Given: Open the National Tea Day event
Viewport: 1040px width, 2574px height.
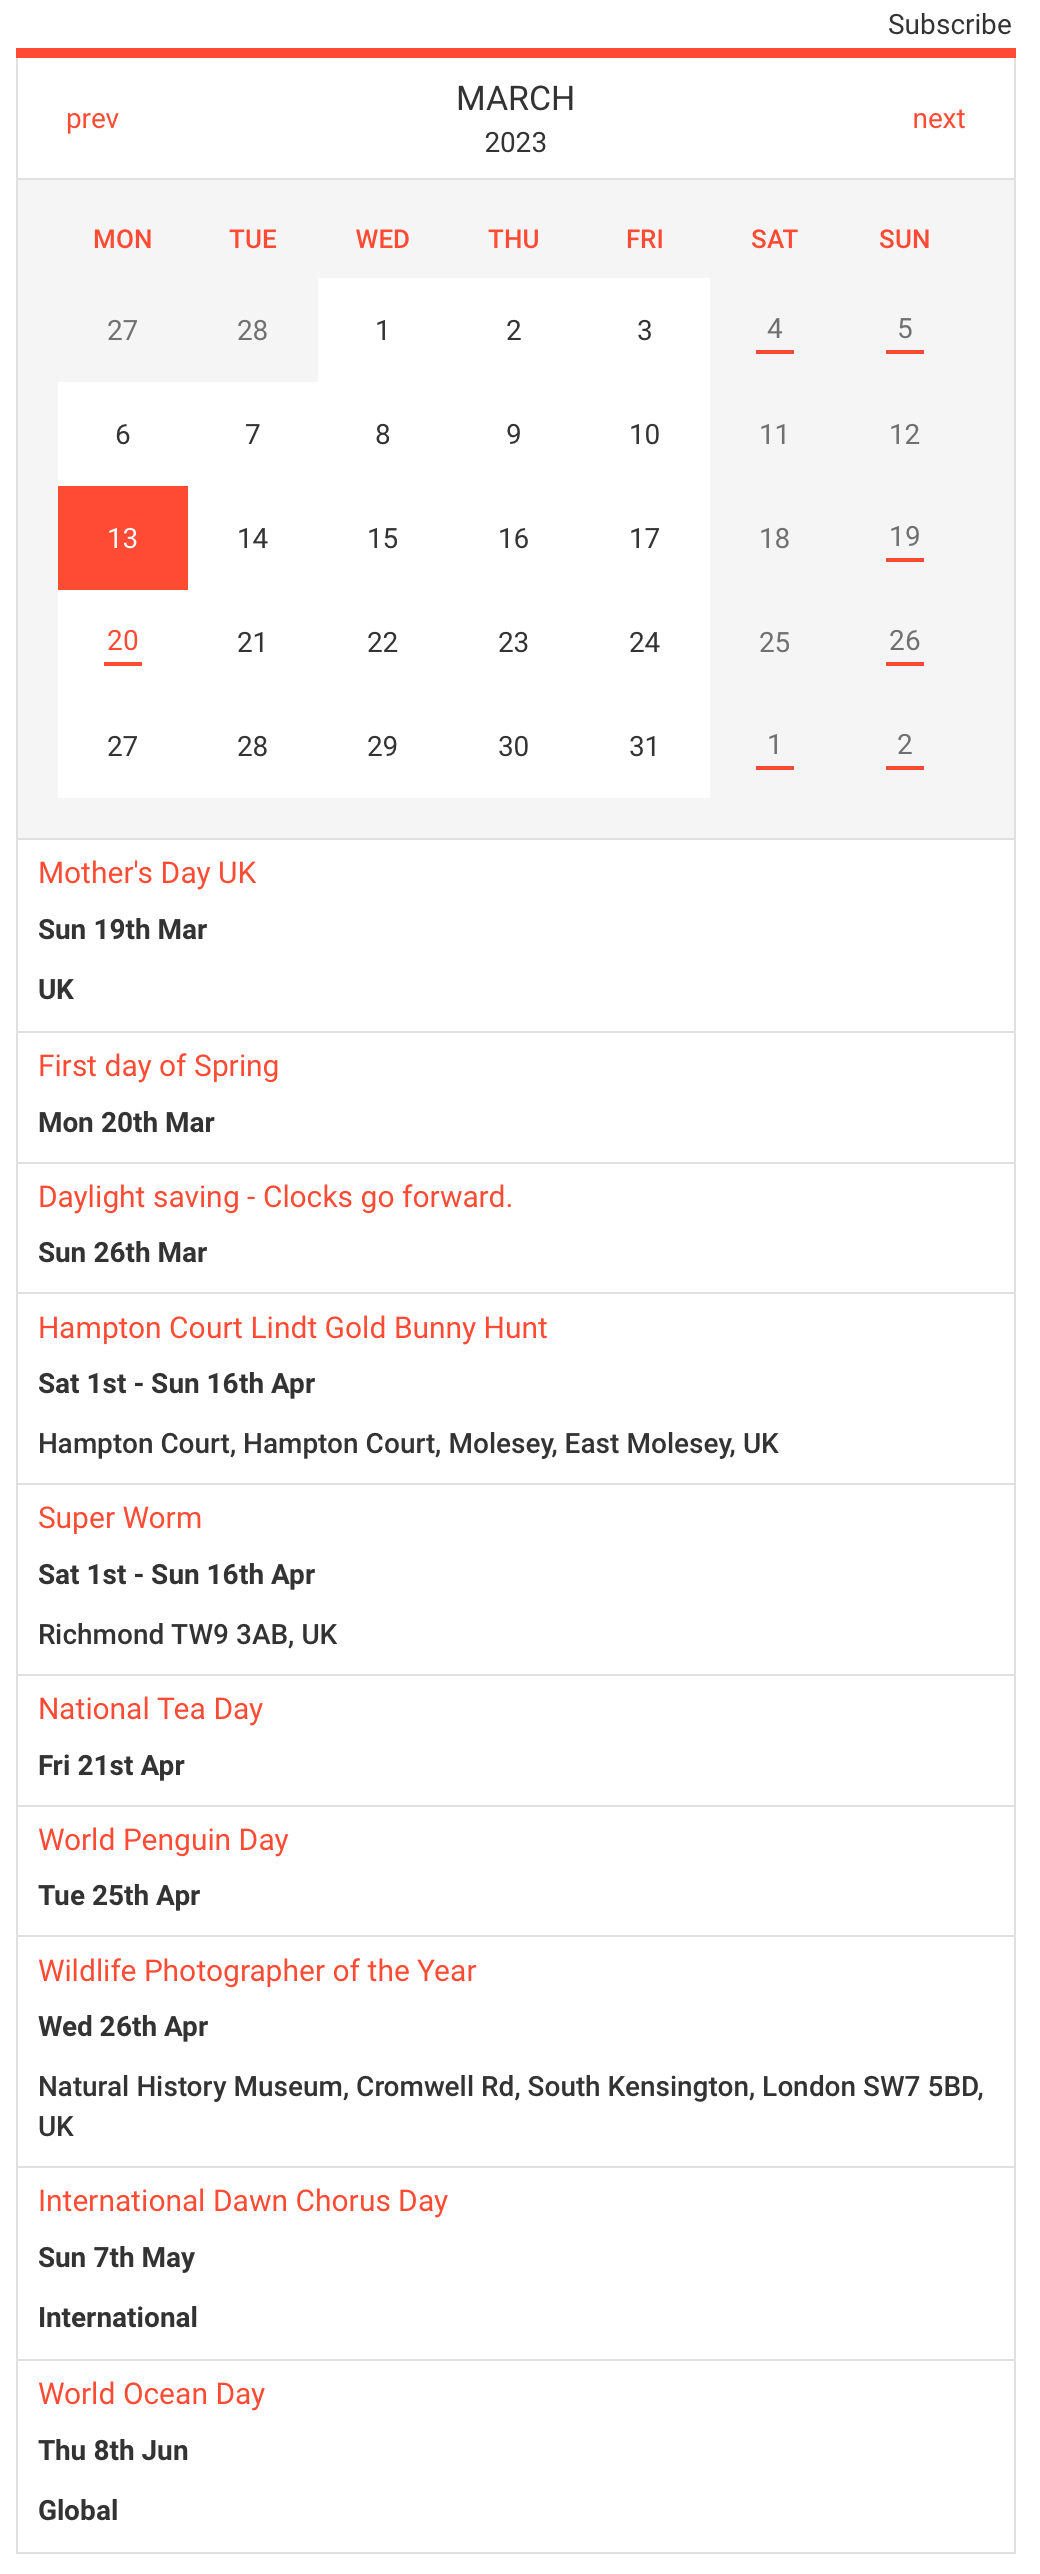Looking at the screenshot, I should coord(150,1709).
